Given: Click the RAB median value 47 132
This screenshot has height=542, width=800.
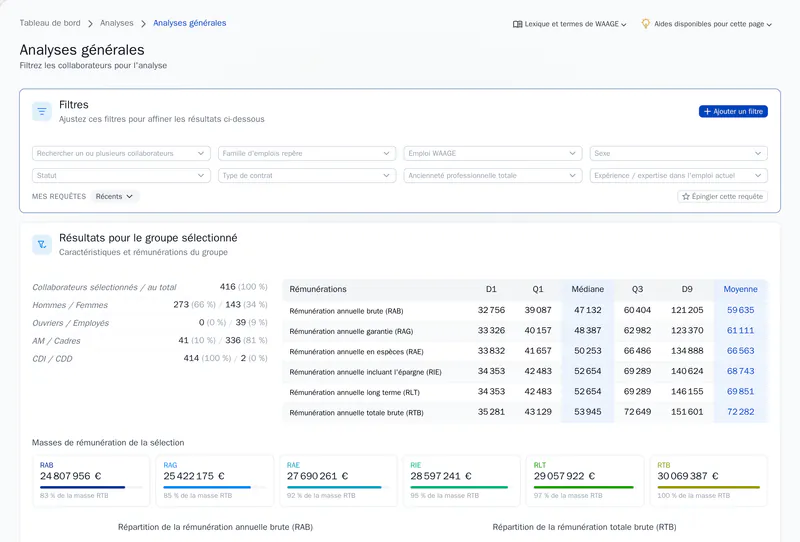Looking at the screenshot, I should tap(588, 310).
